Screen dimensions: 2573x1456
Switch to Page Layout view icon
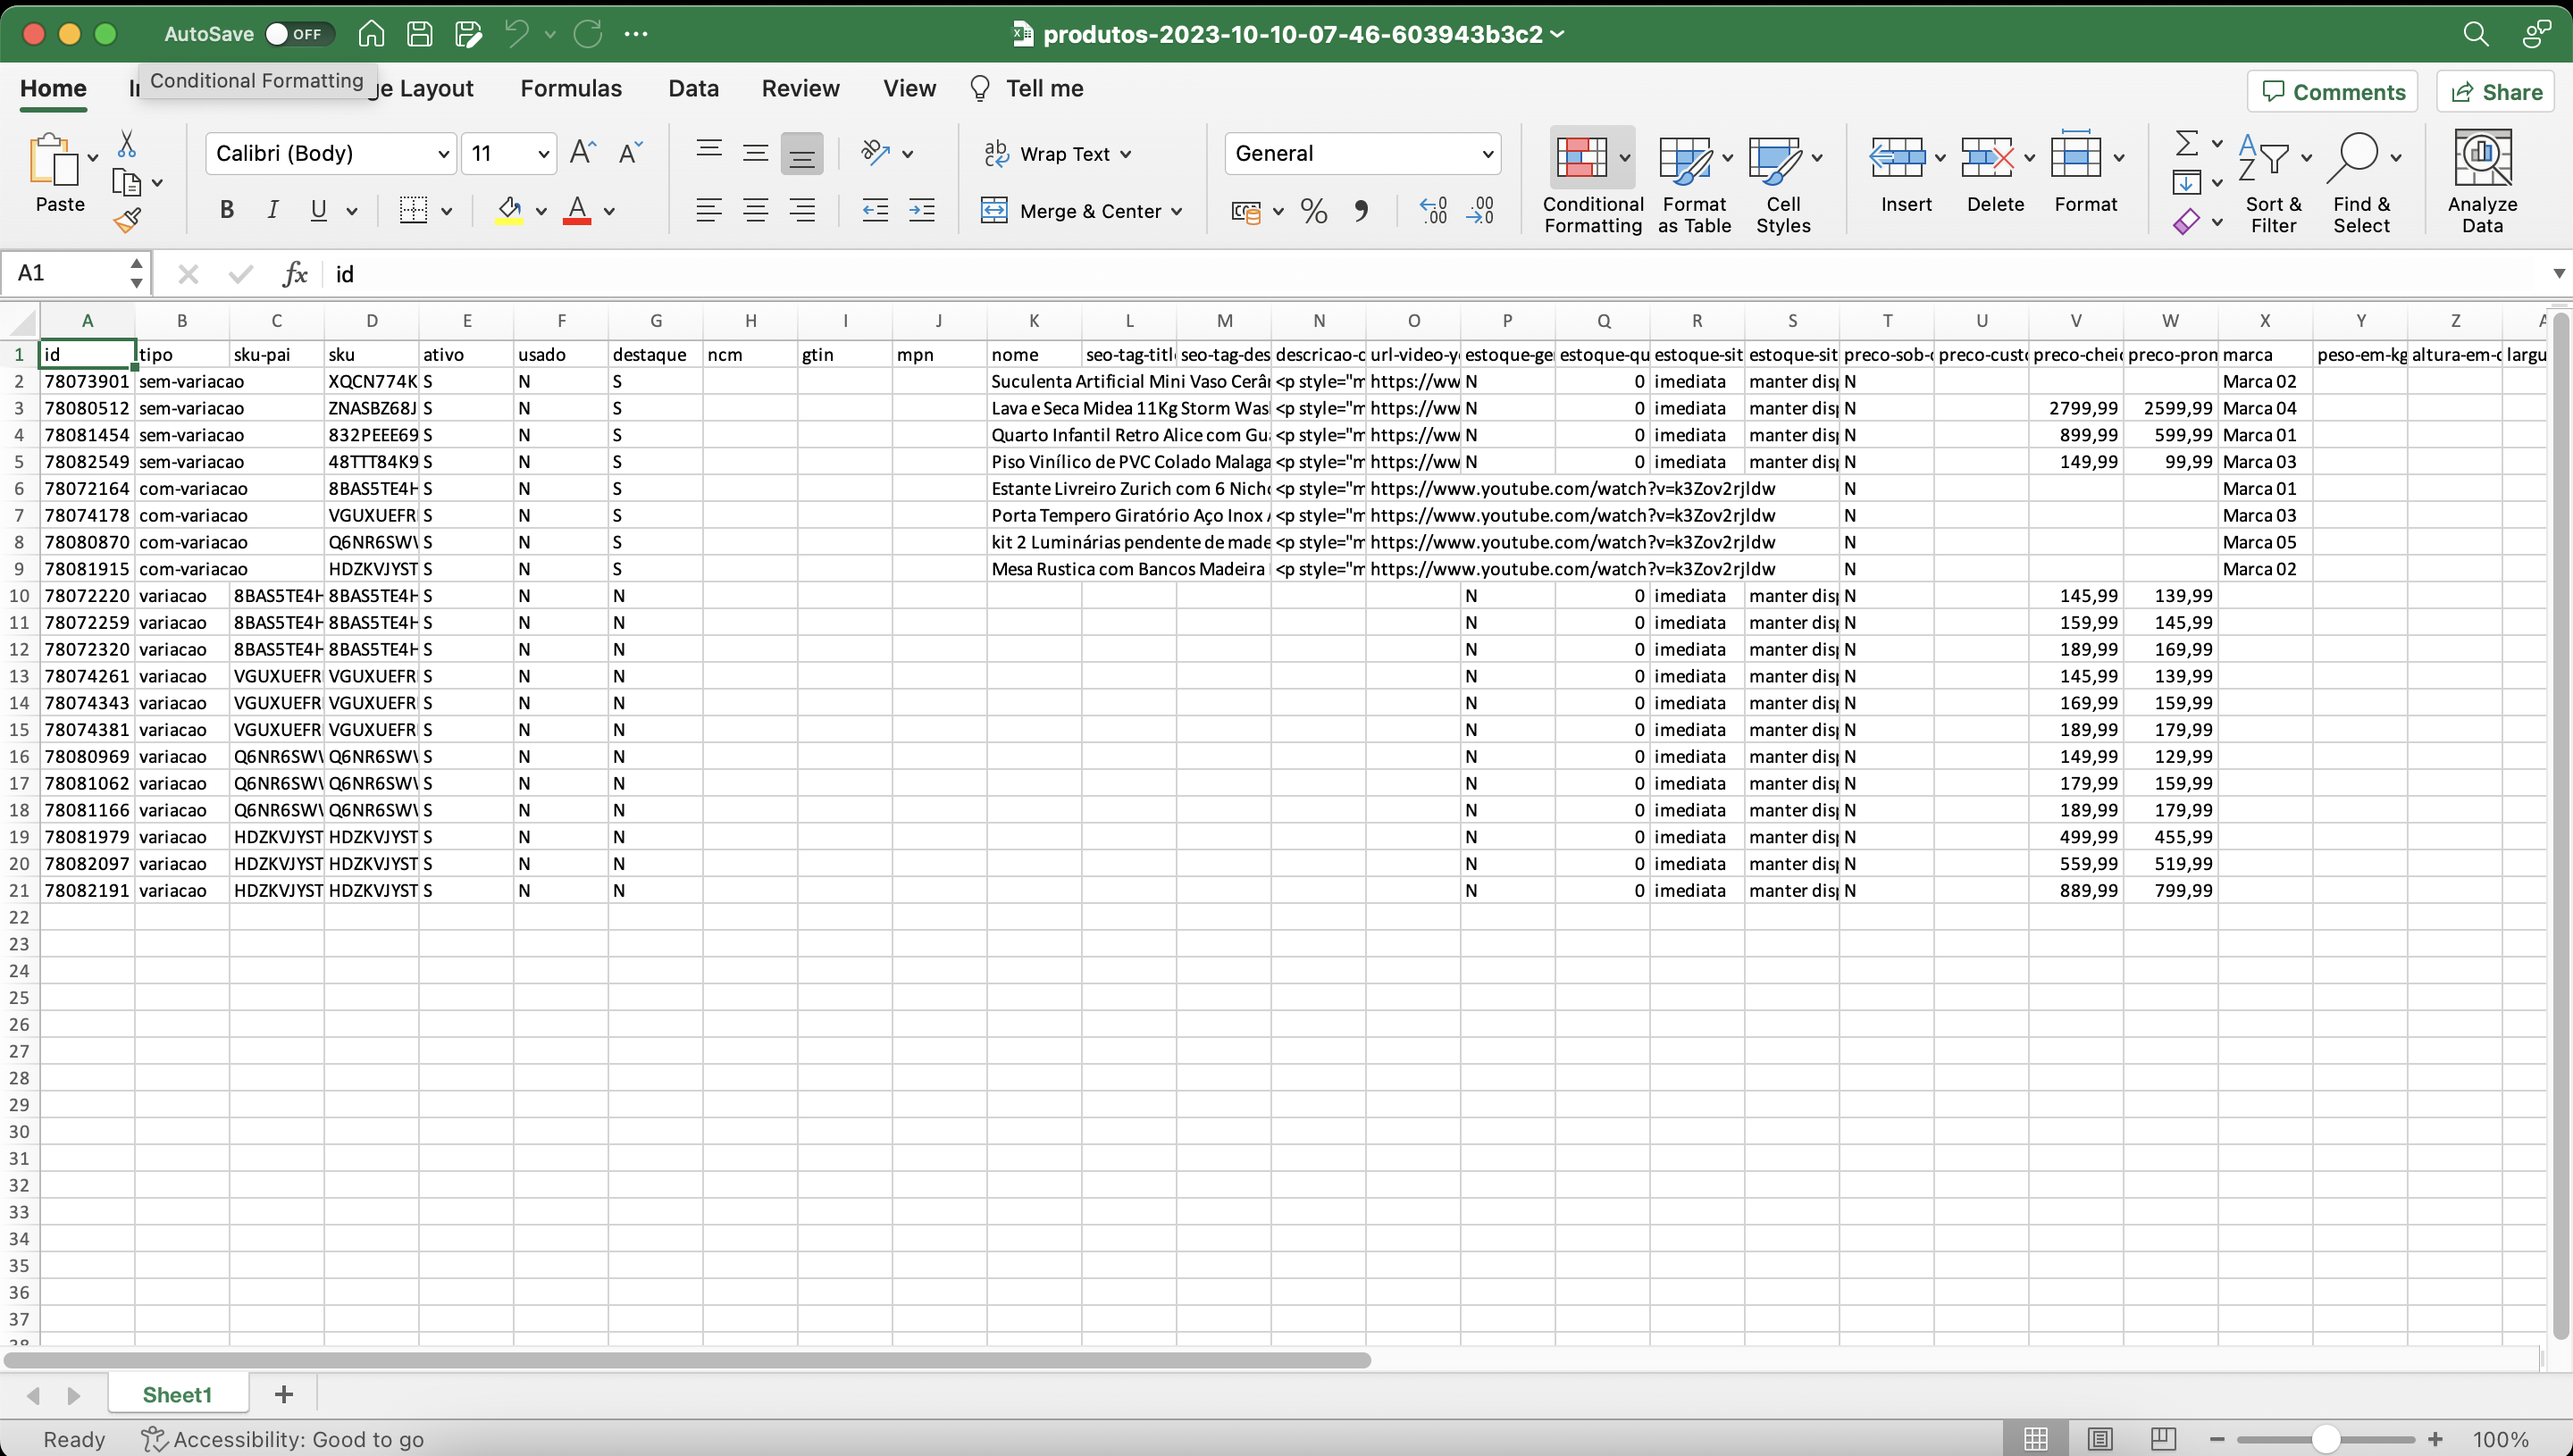2099,1439
